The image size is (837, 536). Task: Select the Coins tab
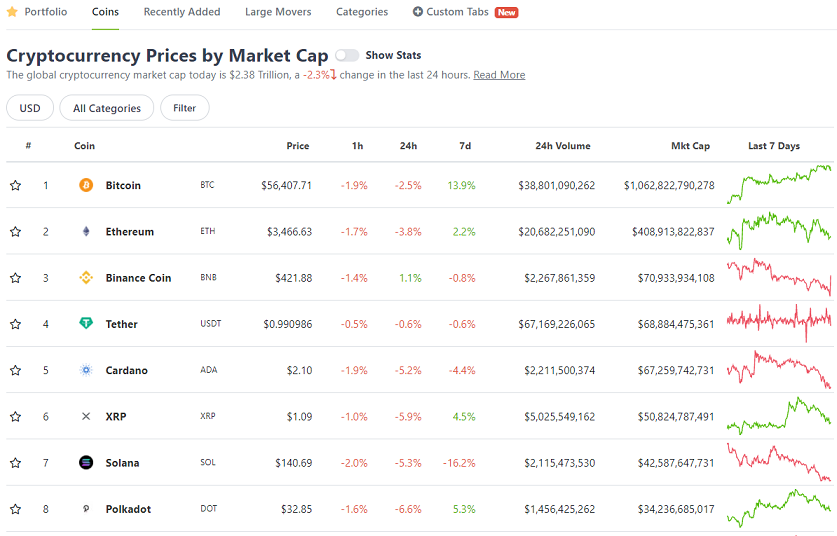pyautogui.click(x=105, y=12)
